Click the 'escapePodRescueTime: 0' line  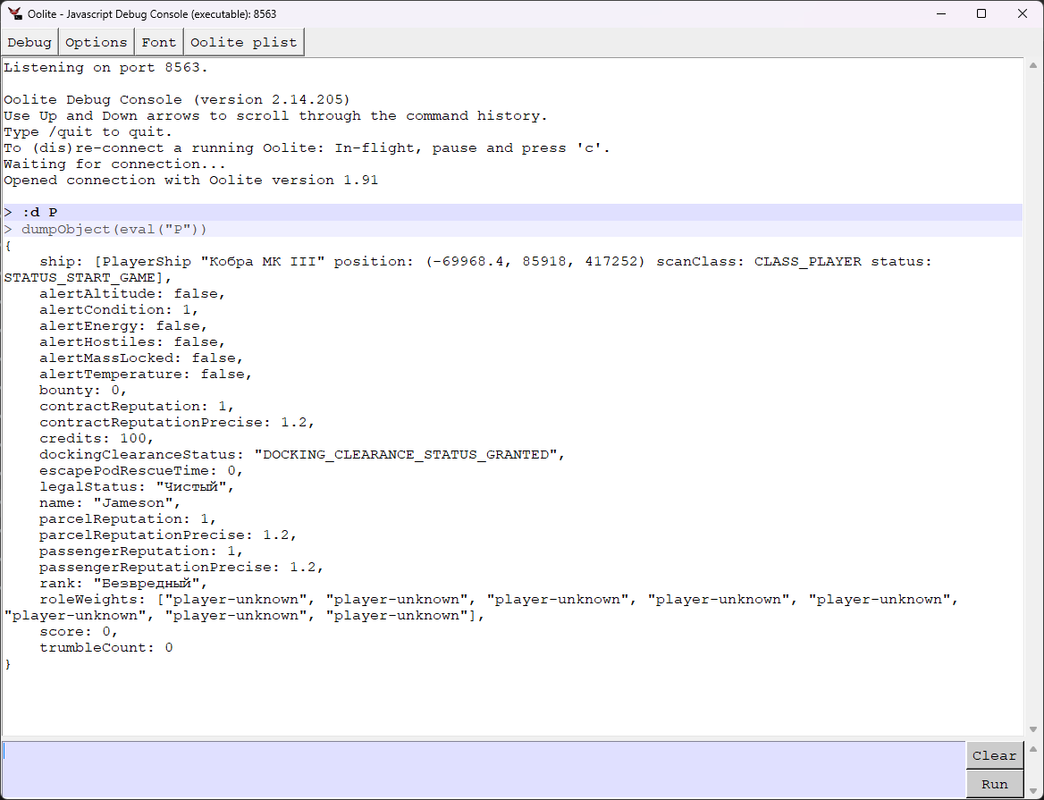[x=141, y=471]
